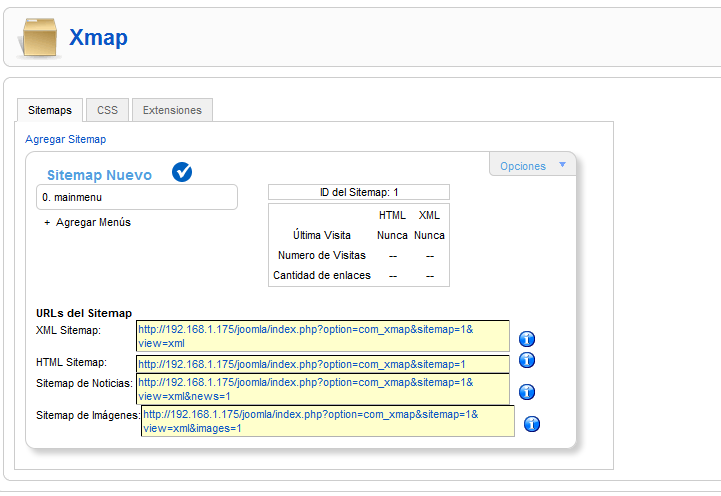Click the info icon beside HTML Sitemap URL

pyautogui.click(x=527, y=361)
